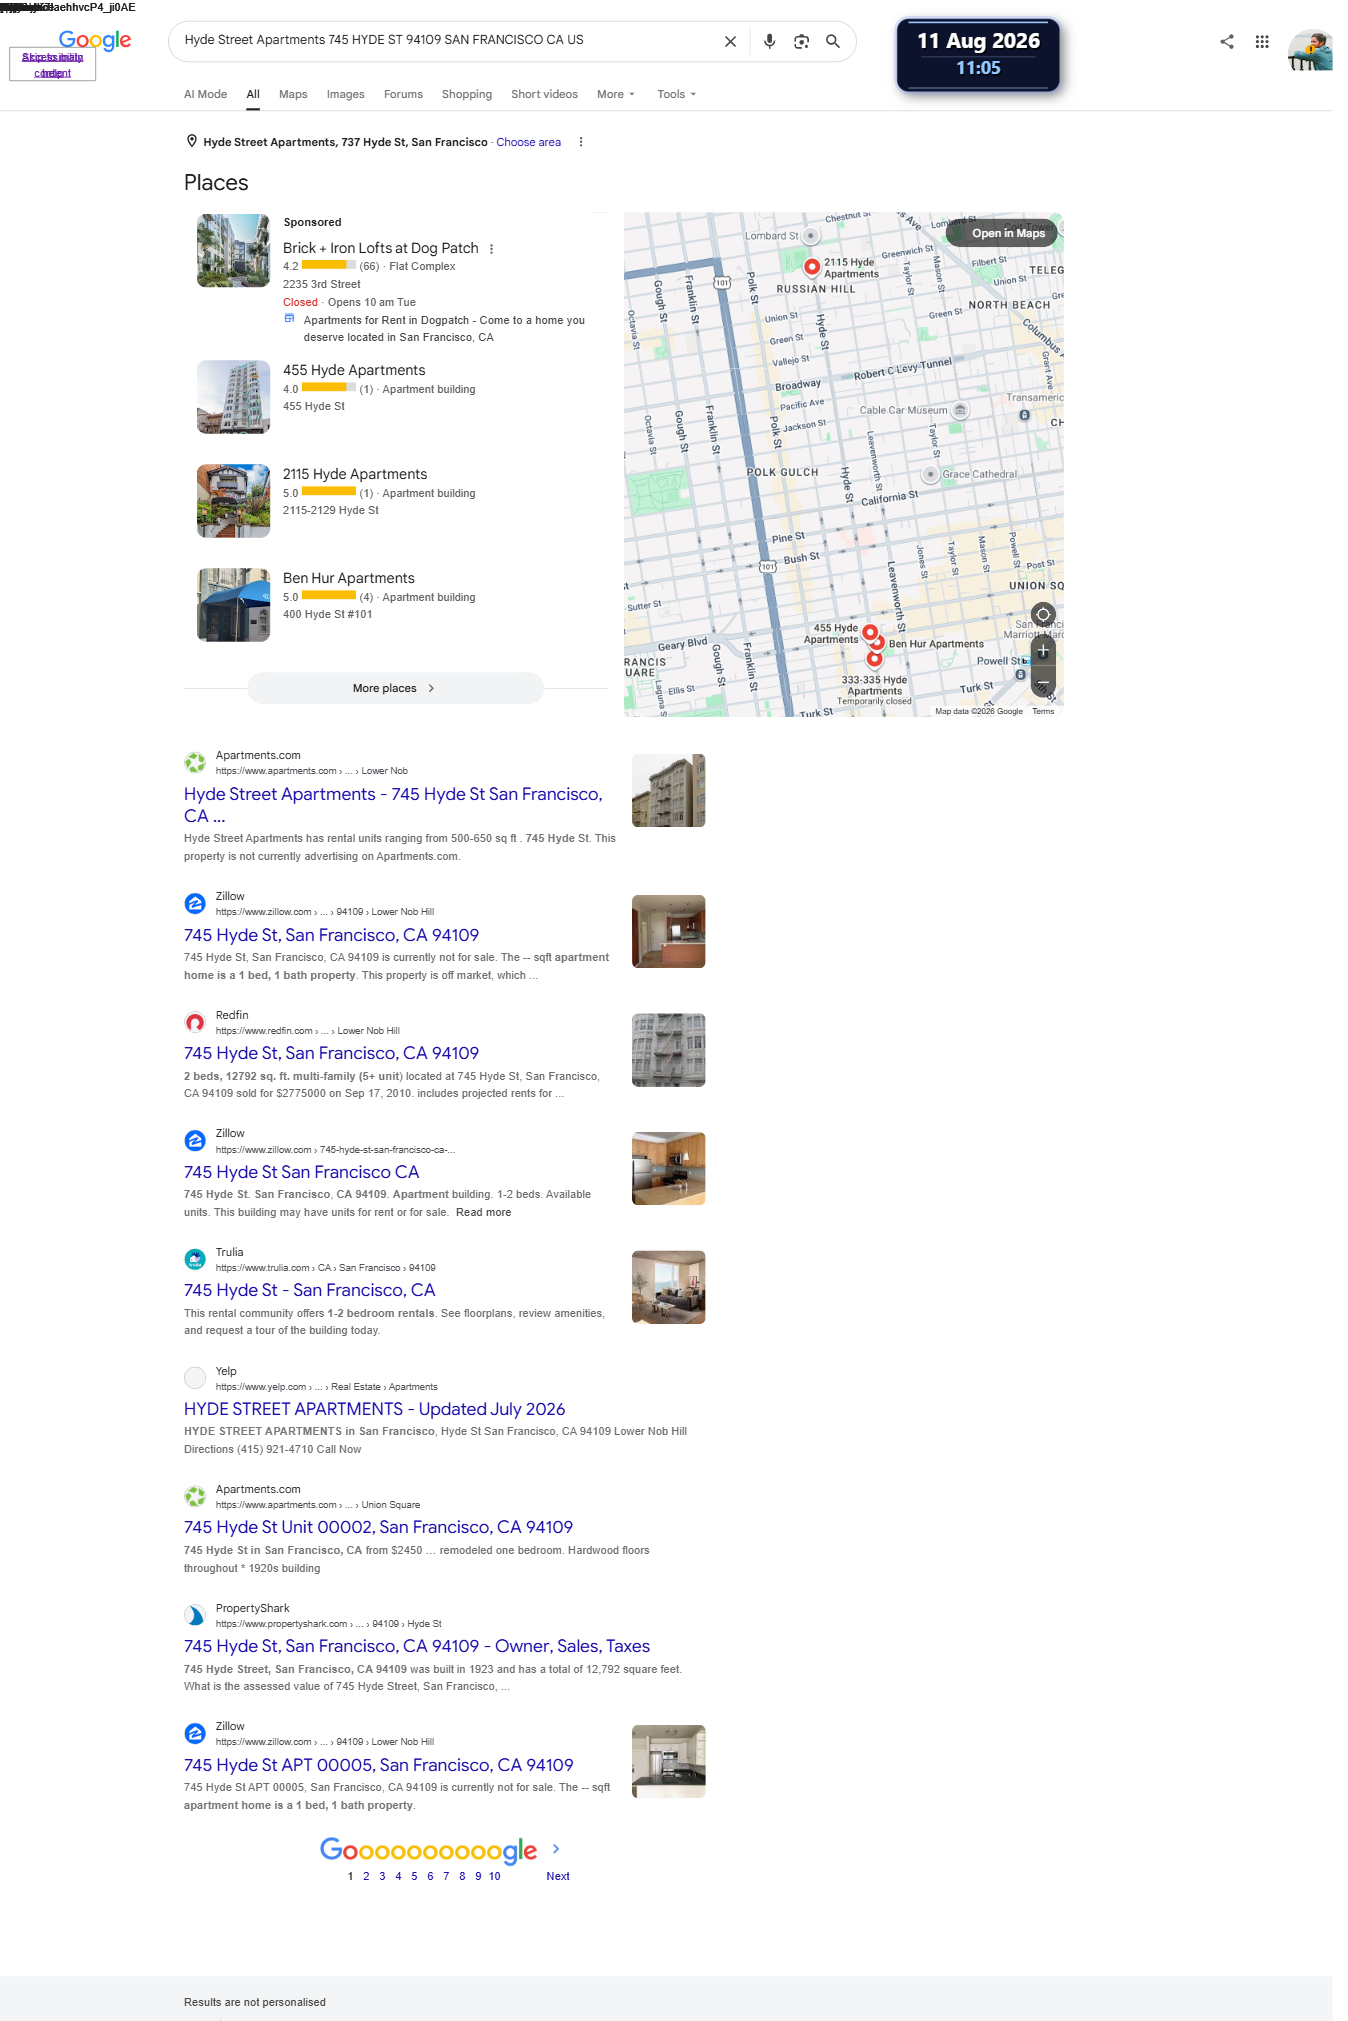This screenshot has width=1348, height=2021.
Task: Open Apartments.com Hyde Street Apartments result
Action: click(393, 804)
